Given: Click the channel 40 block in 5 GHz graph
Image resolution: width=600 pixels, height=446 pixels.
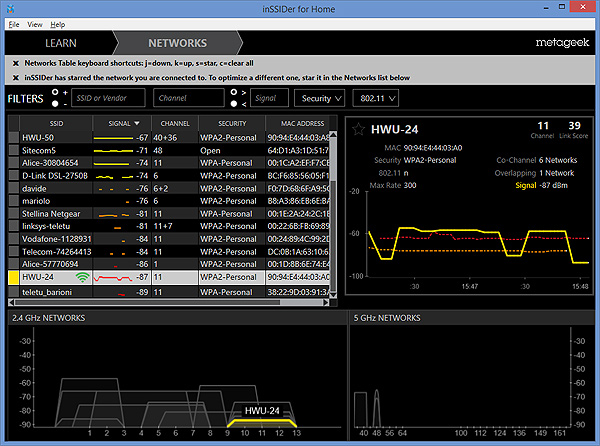Looking at the screenshot, I should [x=360, y=409].
